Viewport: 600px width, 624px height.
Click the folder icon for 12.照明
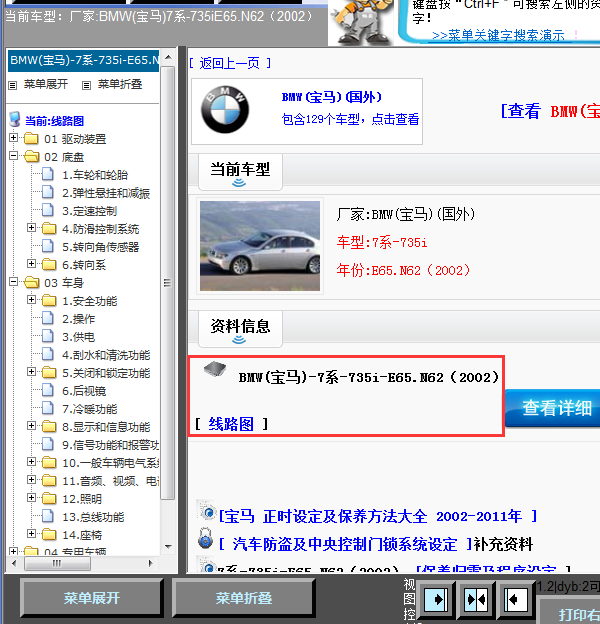tap(49, 498)
